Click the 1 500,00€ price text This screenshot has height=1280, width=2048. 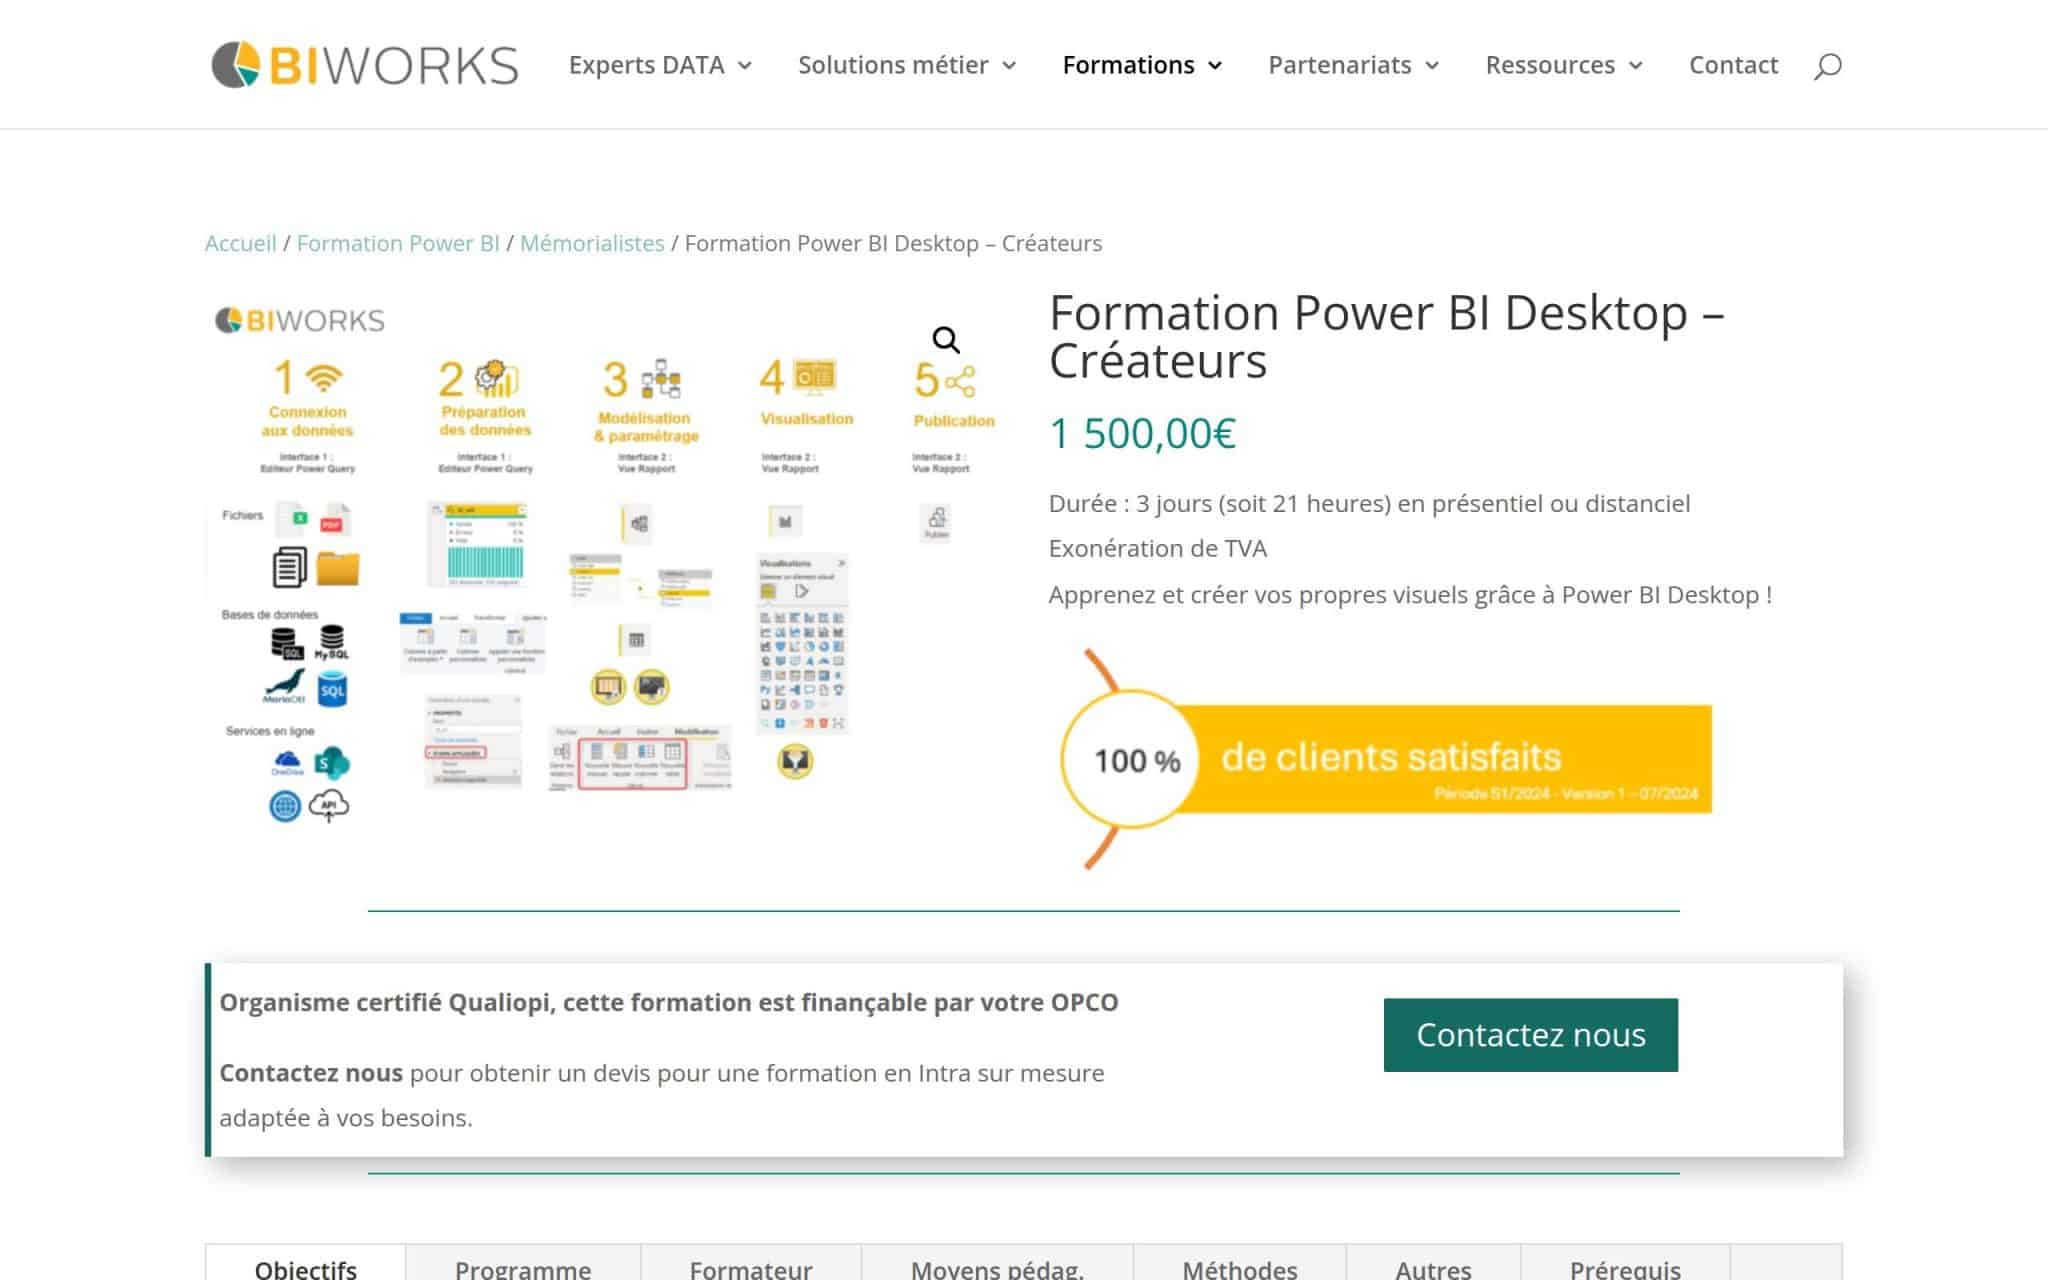1142,434
